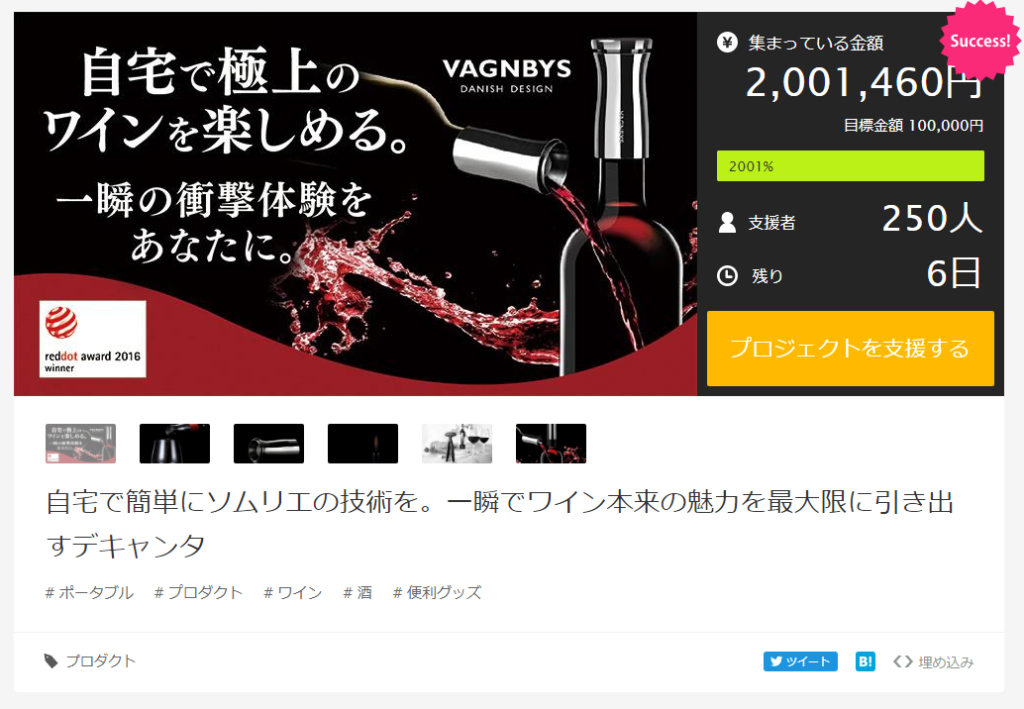Click the clock icon beside 残り
The image size is (1024, 709).
(x=727, y=276)
